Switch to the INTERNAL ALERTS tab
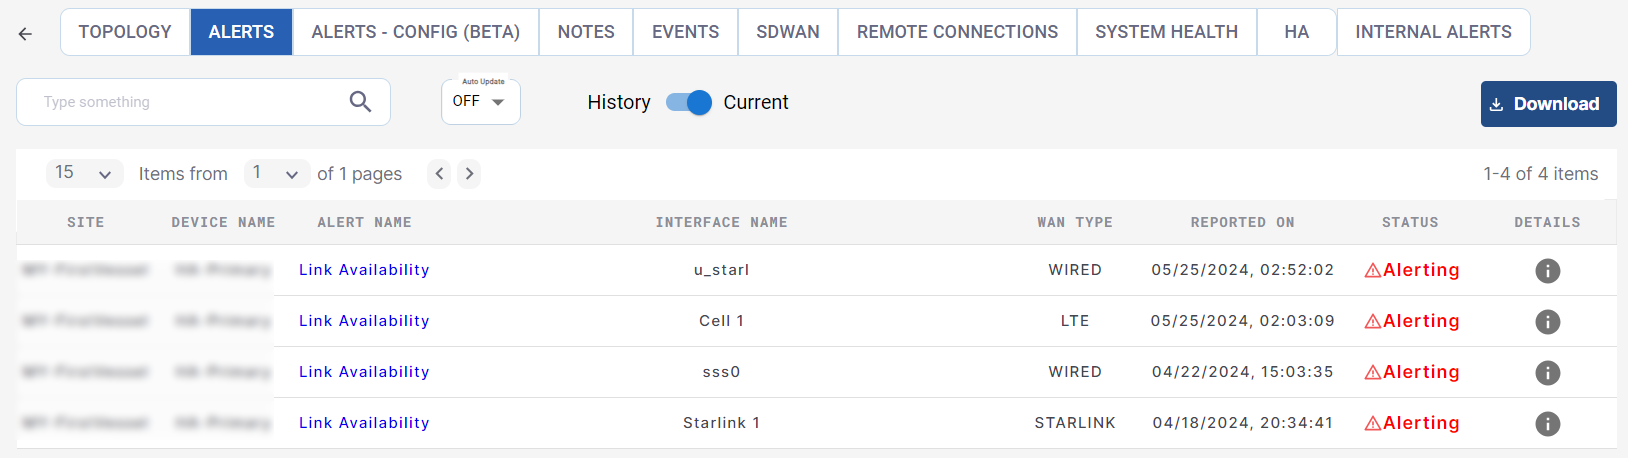Screen dimensions: 1628x458 click(x=1433, y=32)
